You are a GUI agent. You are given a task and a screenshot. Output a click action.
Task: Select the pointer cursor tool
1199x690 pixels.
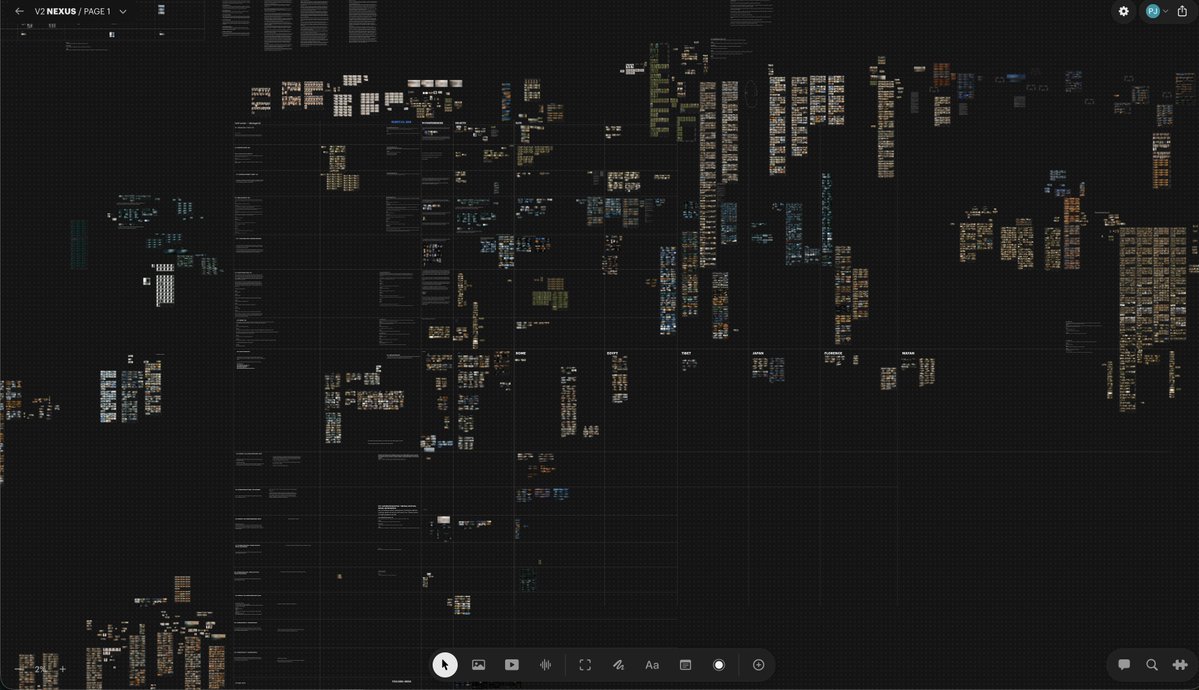point(445,665)
